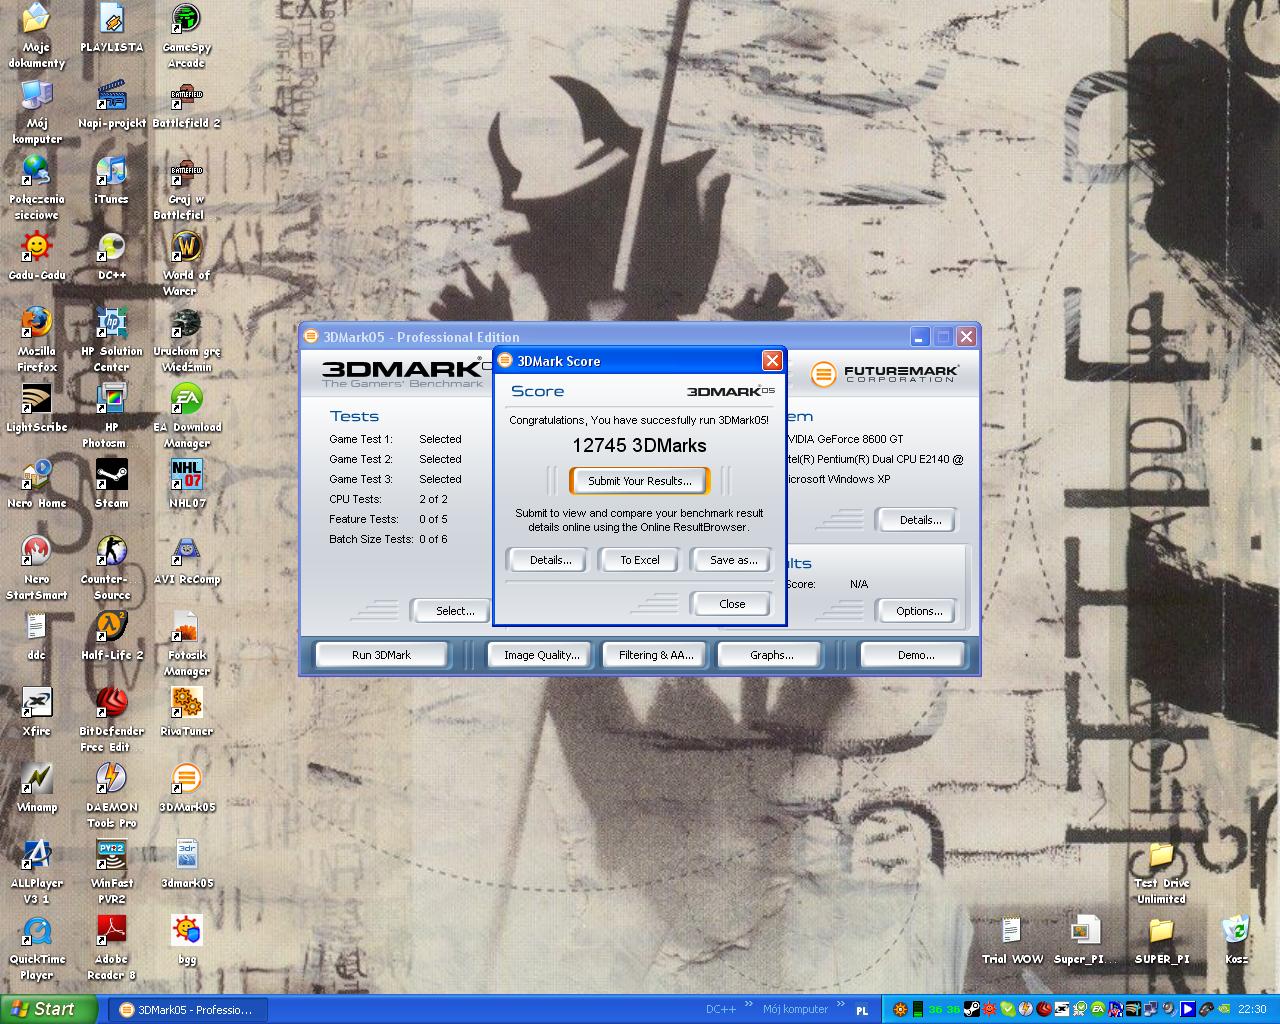Click the blue play icon in system tray
Screen dimensions: 1280x1024
tap(1187, 1010)
